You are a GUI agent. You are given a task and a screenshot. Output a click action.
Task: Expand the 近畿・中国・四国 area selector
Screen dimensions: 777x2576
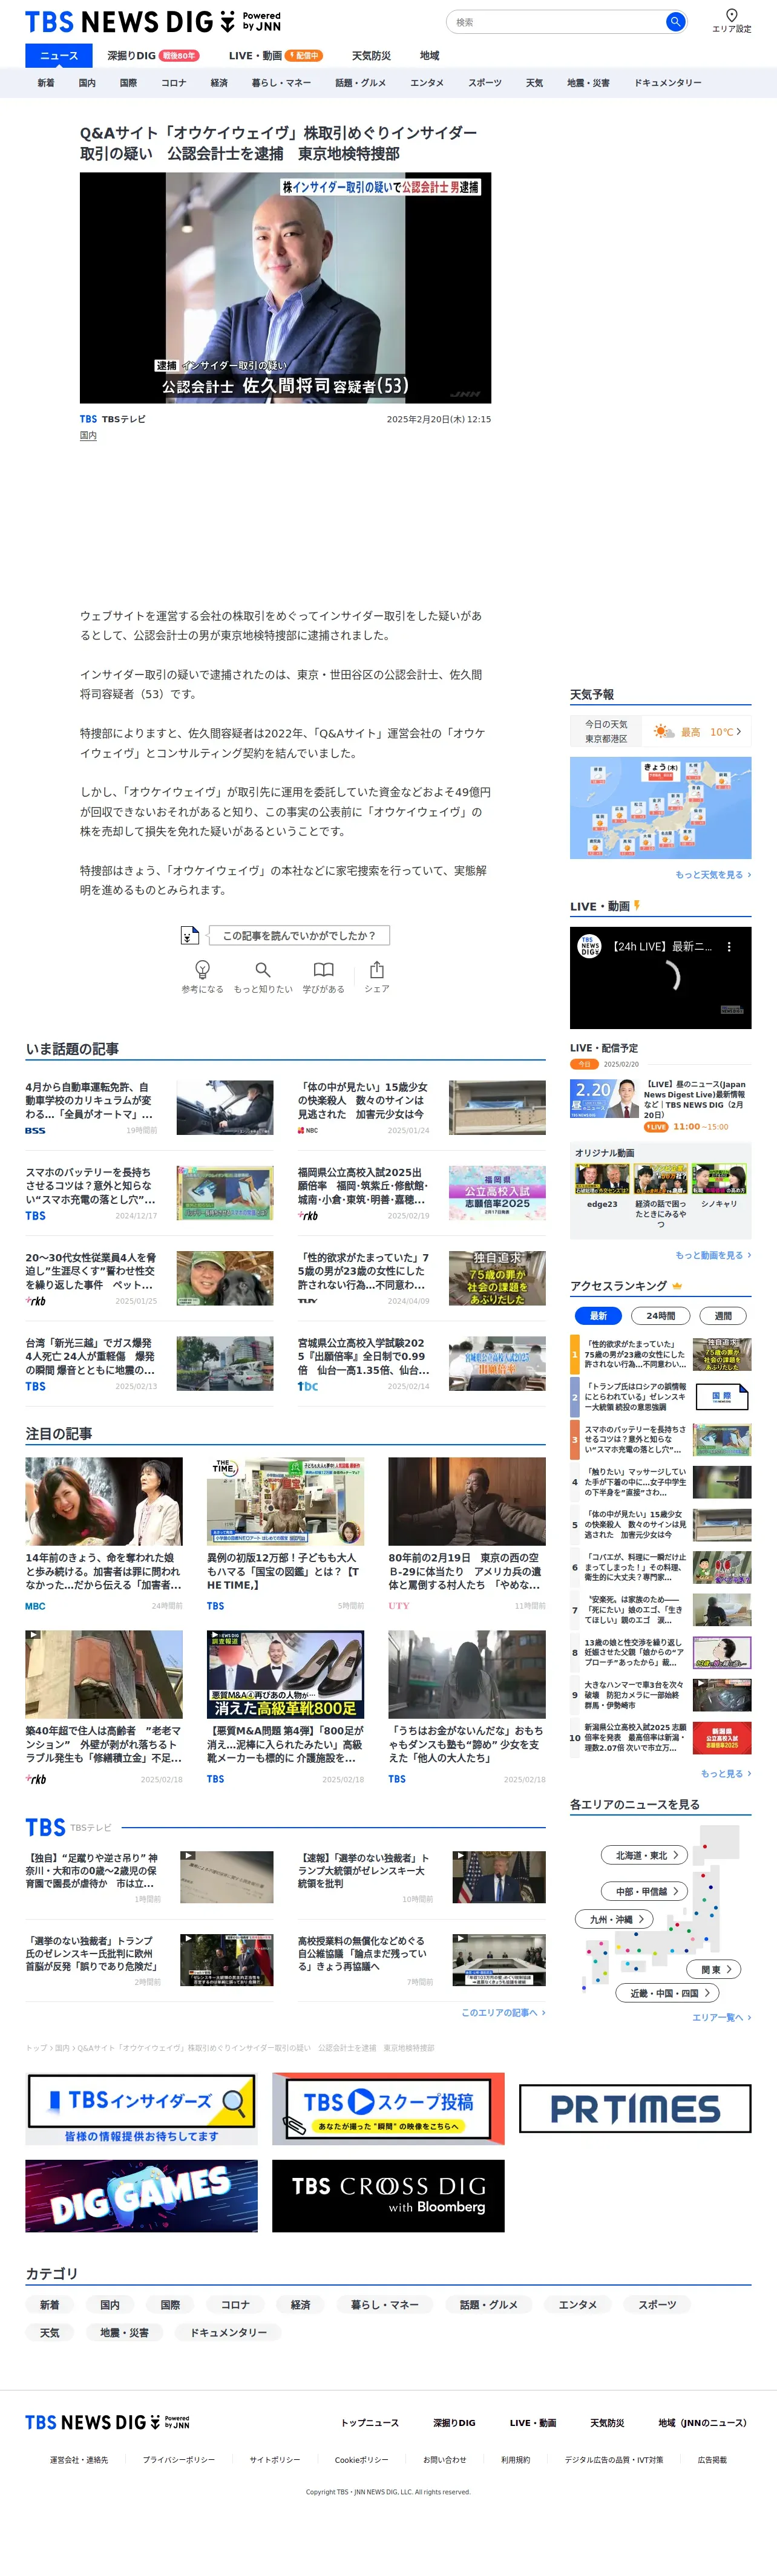tap(668, 1993)
